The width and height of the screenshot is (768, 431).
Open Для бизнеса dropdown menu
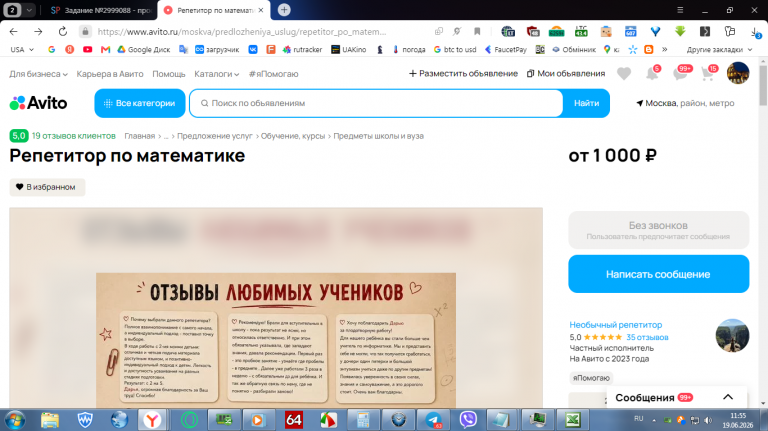pos(38,74)
